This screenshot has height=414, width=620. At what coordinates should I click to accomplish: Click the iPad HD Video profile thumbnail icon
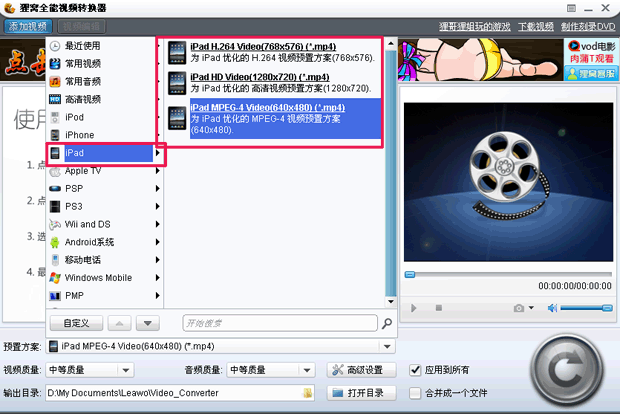coord(177,83)
